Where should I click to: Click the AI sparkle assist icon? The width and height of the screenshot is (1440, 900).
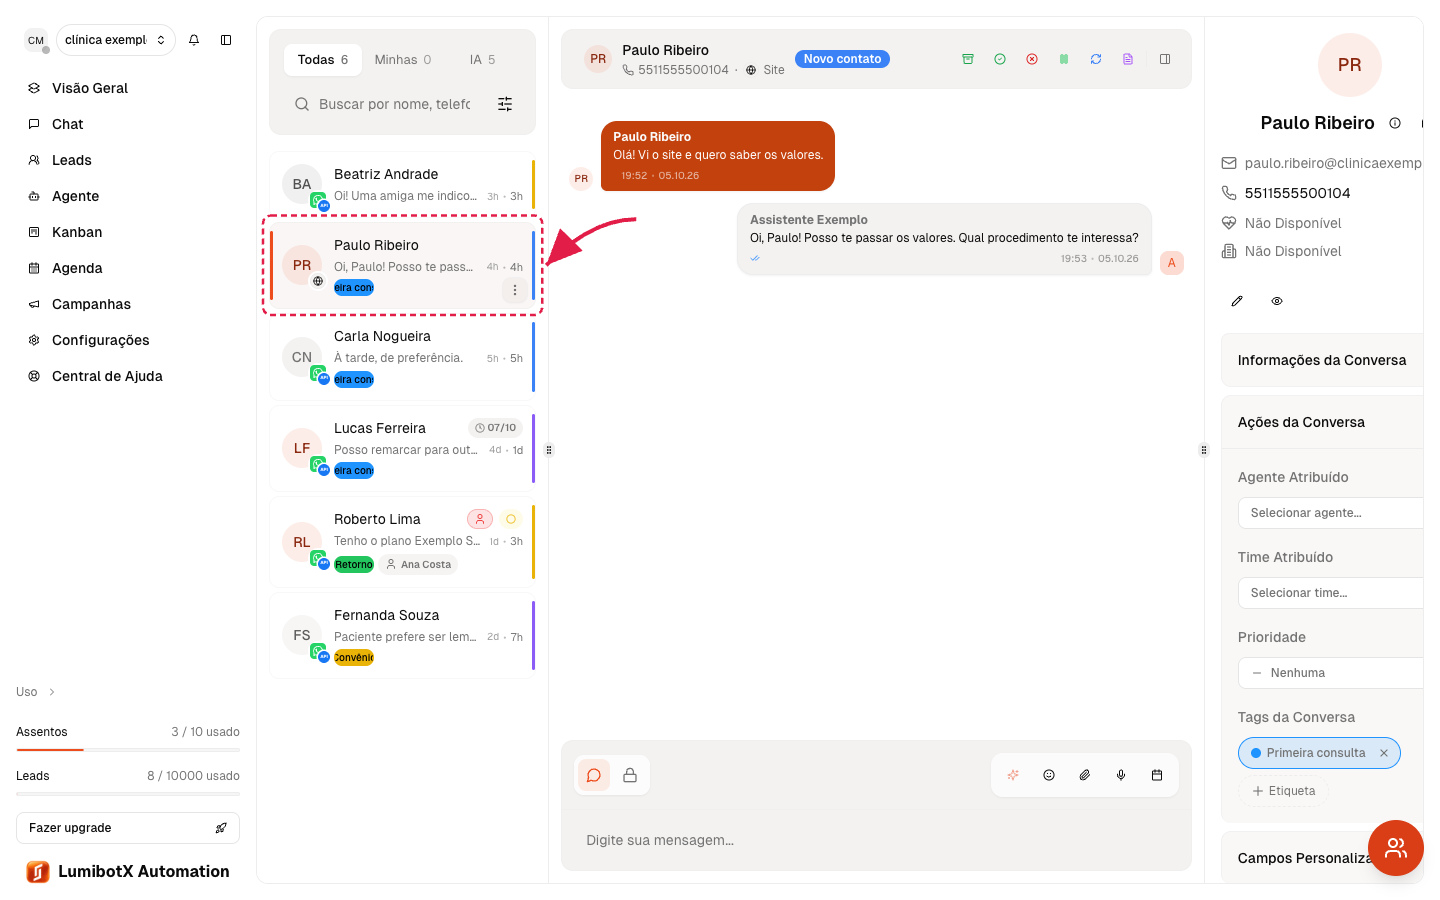[x=1013, y=775]
